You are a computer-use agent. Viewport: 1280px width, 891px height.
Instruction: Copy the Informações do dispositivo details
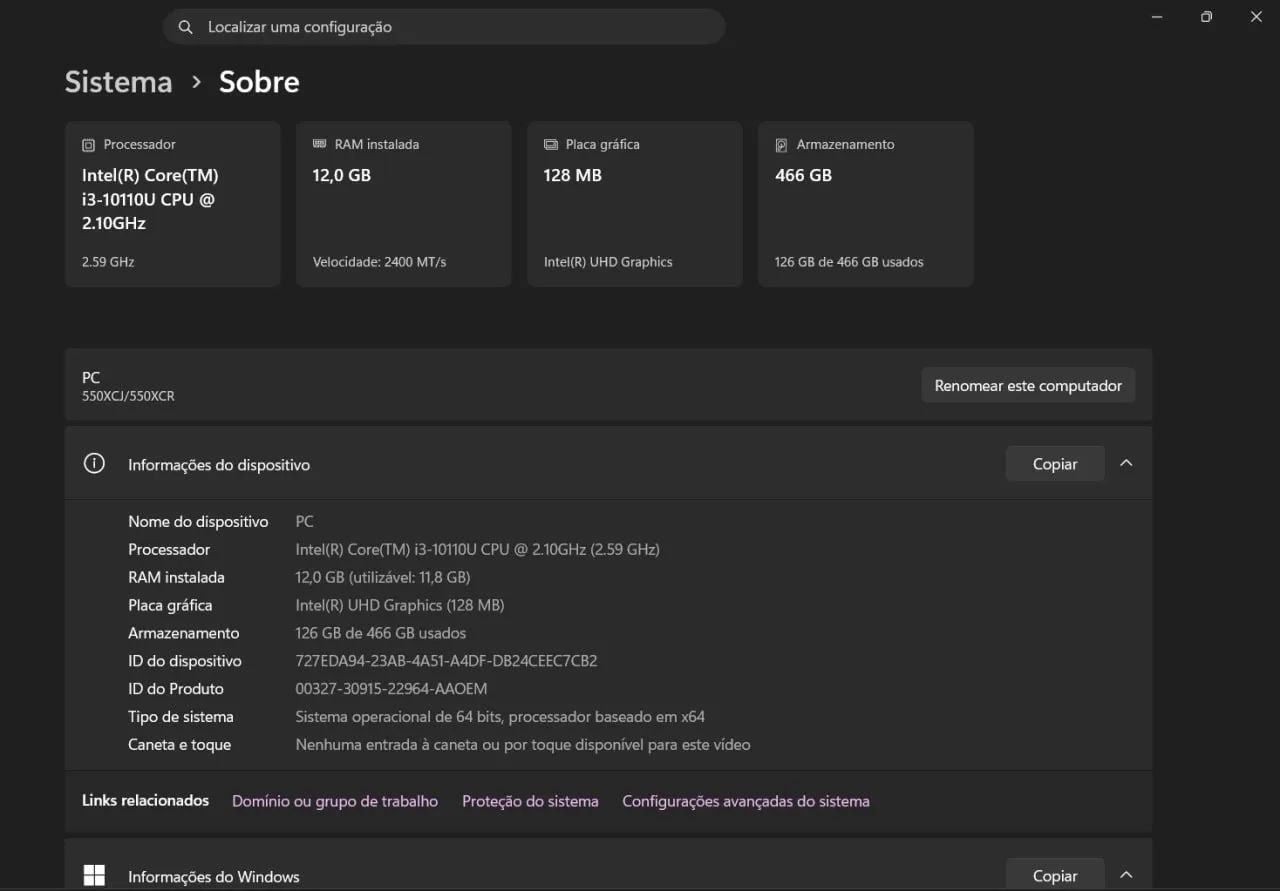tap(1055, 464)
